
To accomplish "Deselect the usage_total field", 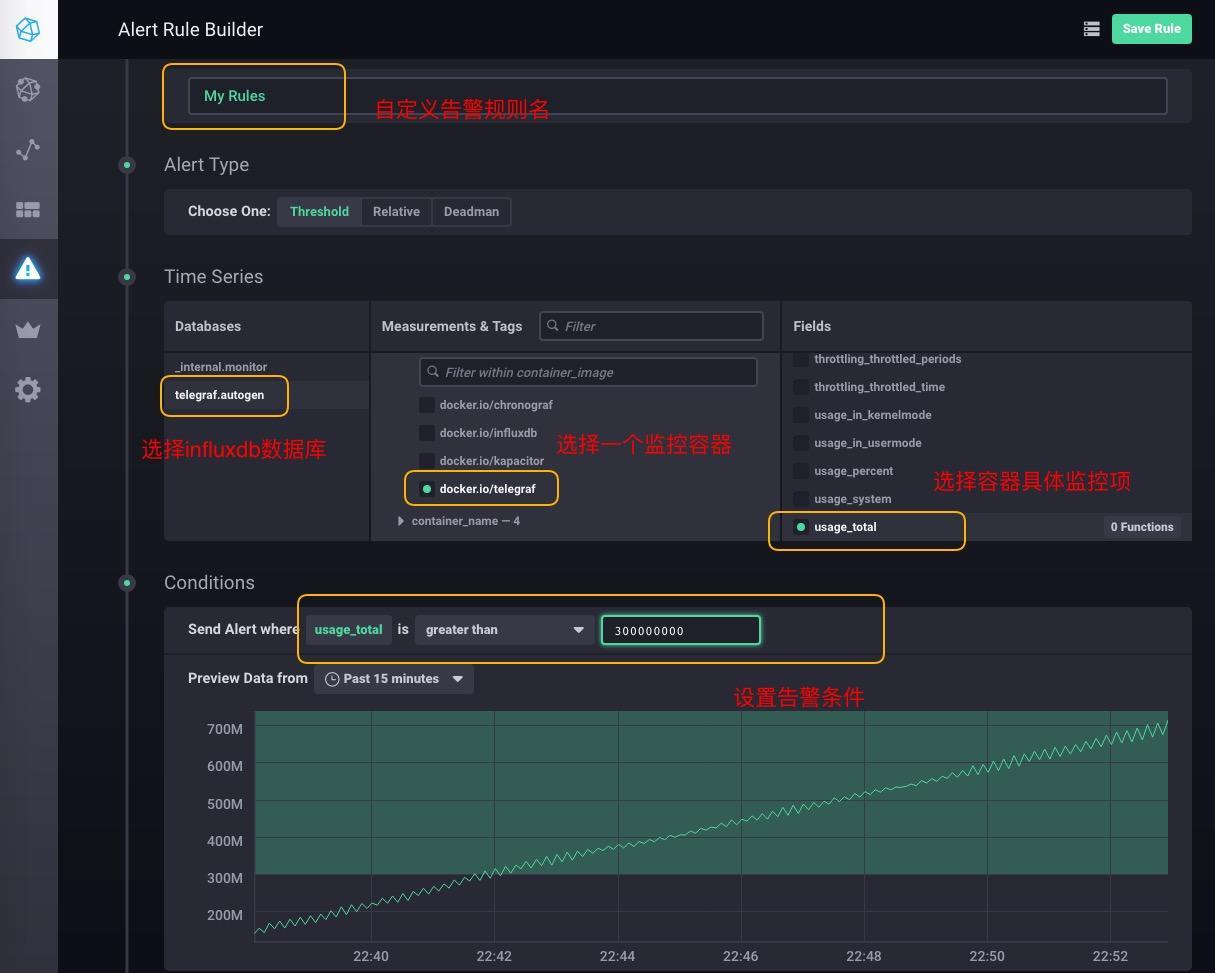I will (x=801, y=527).
